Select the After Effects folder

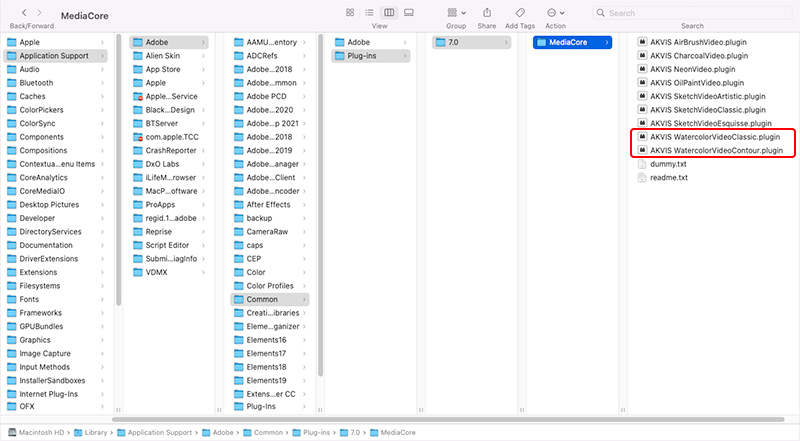pyautogui.click(x=269, y=205)
